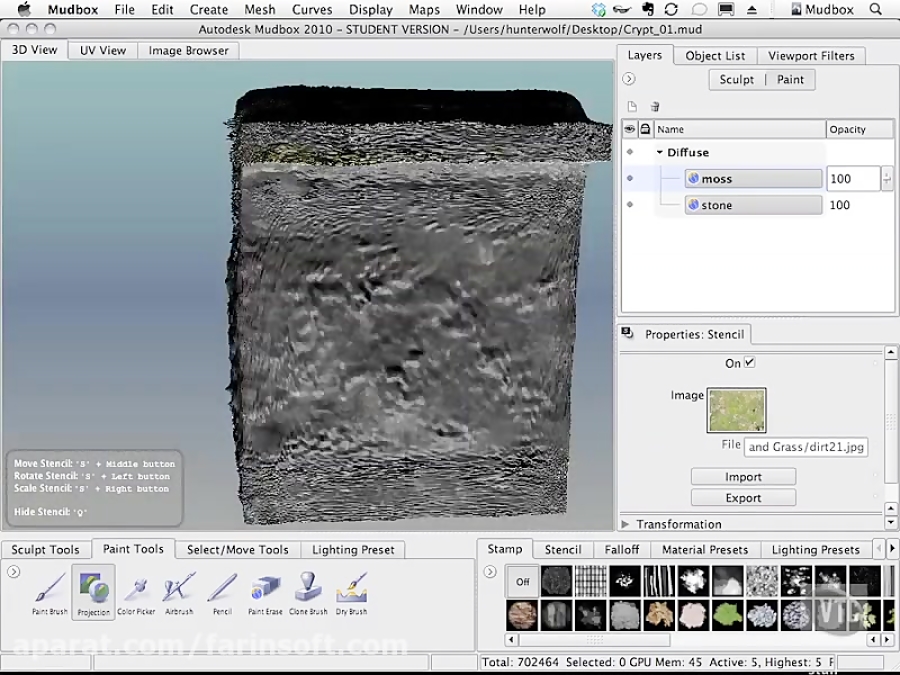
Task: Switch to the Stencil tab
Action: tap(562, 549)
